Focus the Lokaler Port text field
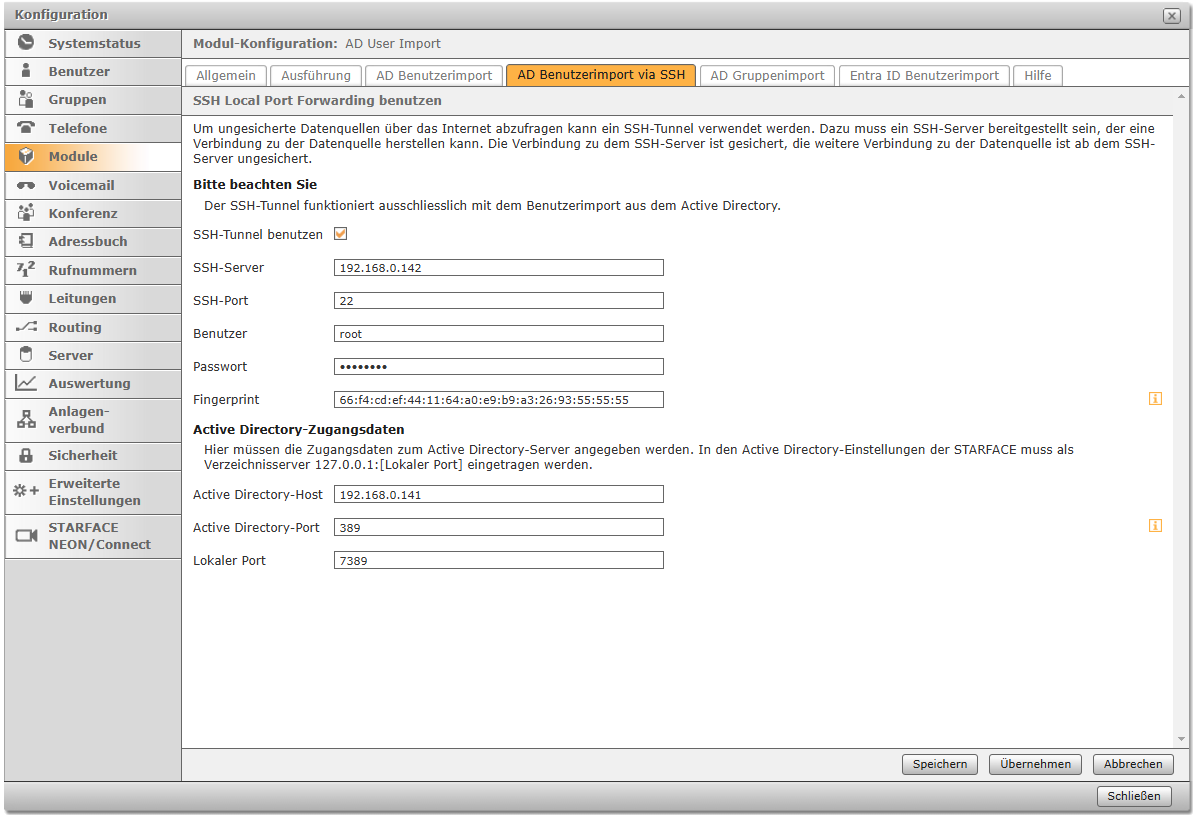This screenshot has width=1193, height=819. [498, 561]
